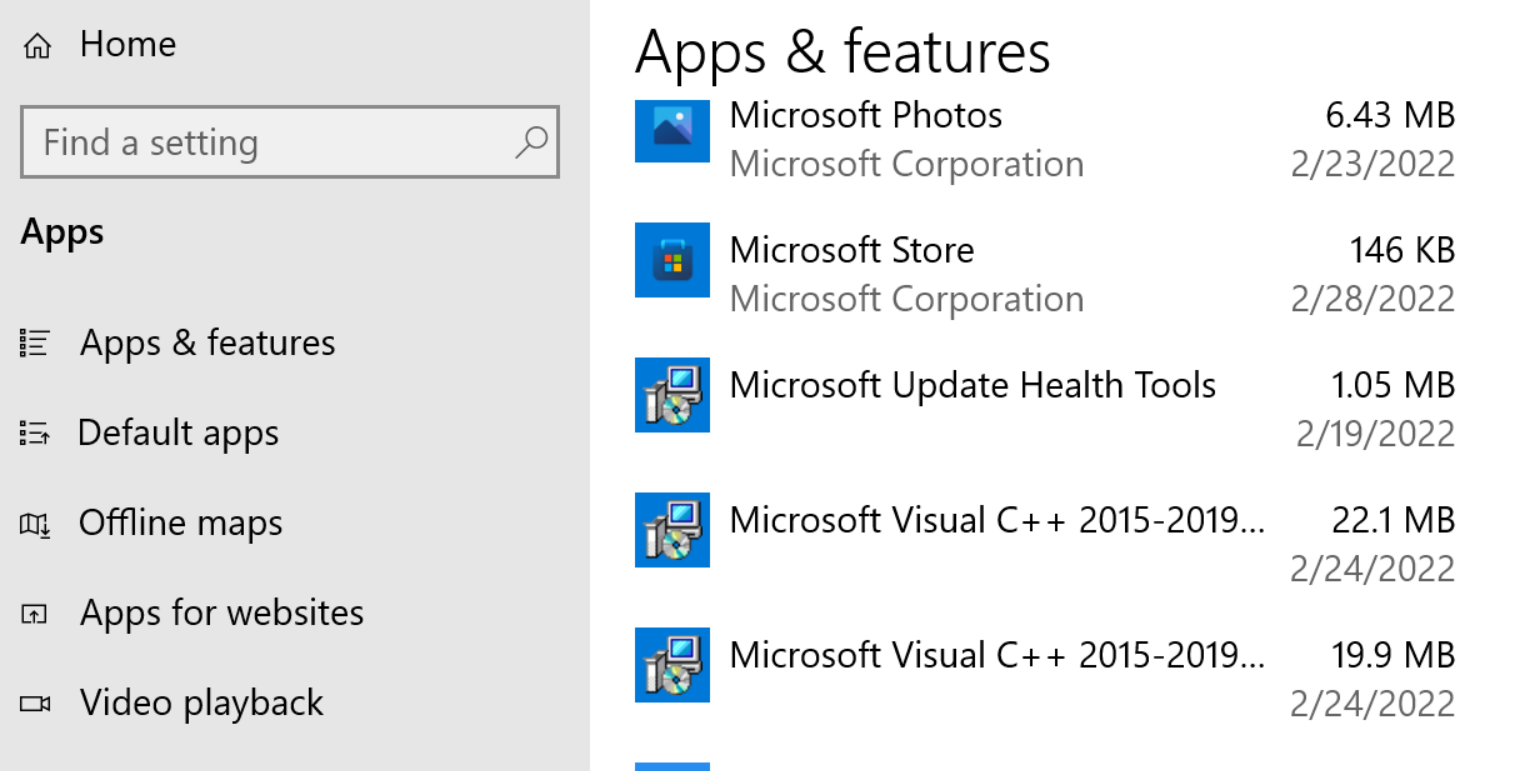Click the magnifier icon in search box
This screenshot has width=1514, height=771.
tap(531, 142)
